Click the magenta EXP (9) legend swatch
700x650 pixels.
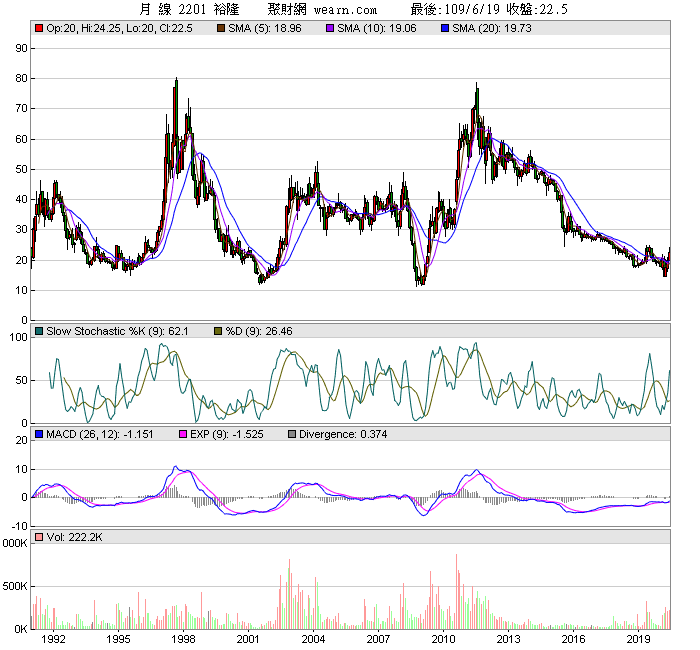183,434
